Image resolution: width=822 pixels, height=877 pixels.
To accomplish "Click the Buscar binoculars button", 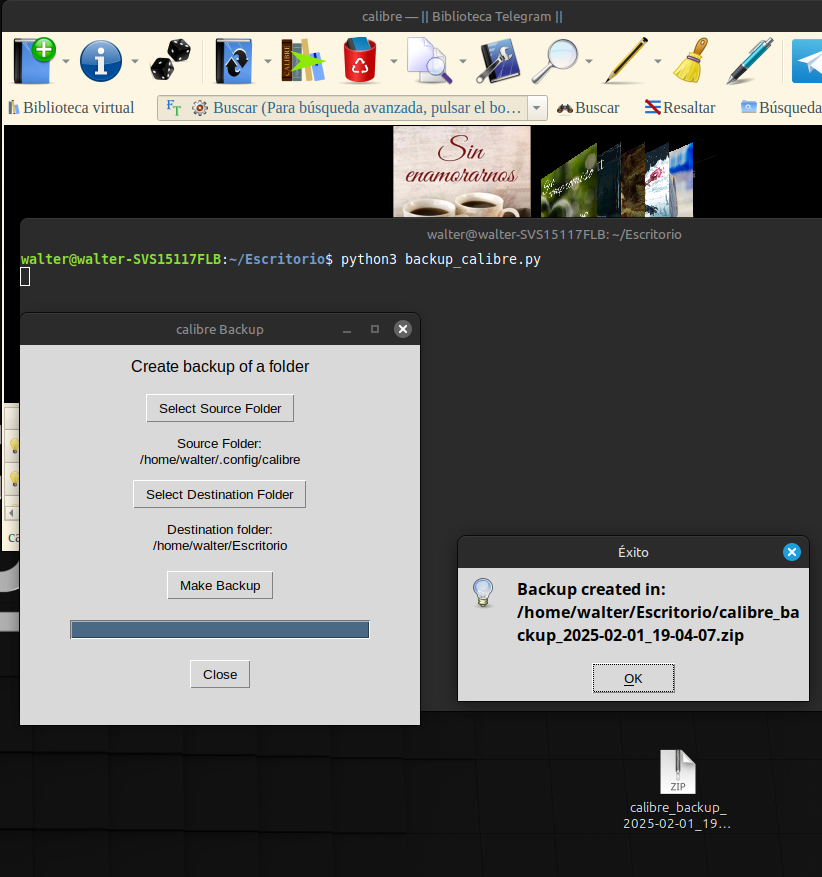I will tap(588, 107).
